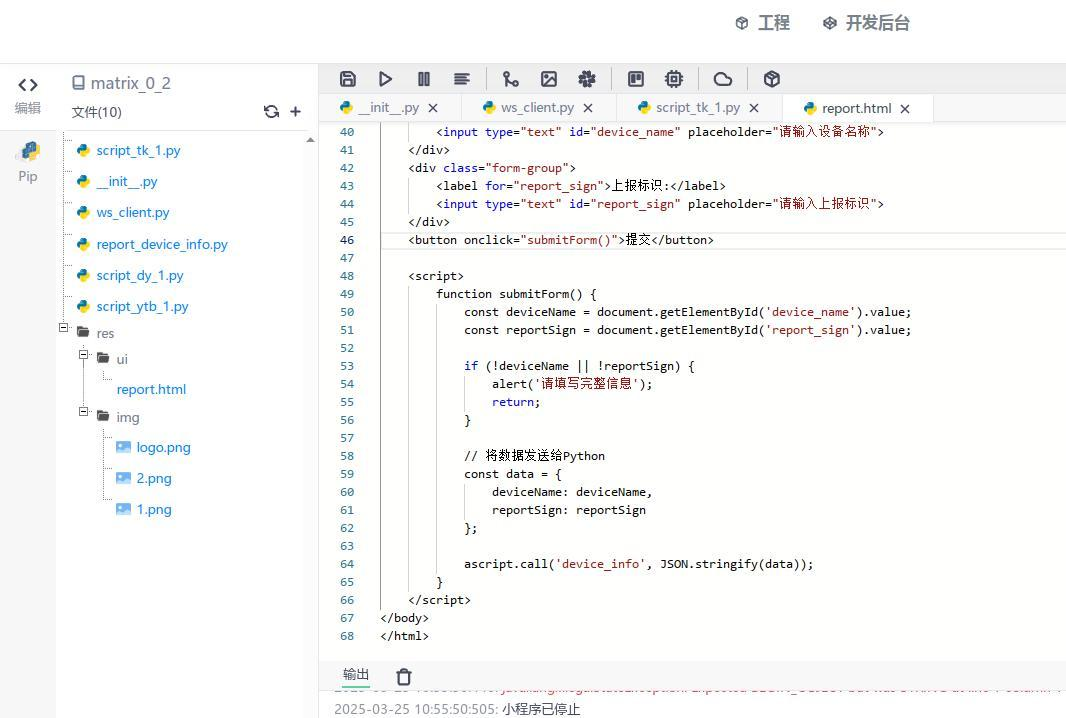Click the picture icon in the toolbar

(549, 79)
